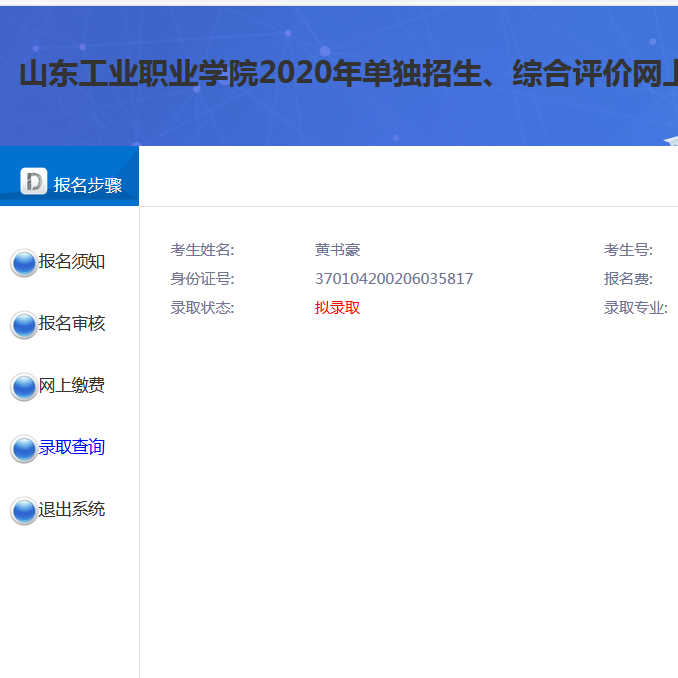
Task: Open the 报名审核 menu link
Action: (x=72, y=323)
